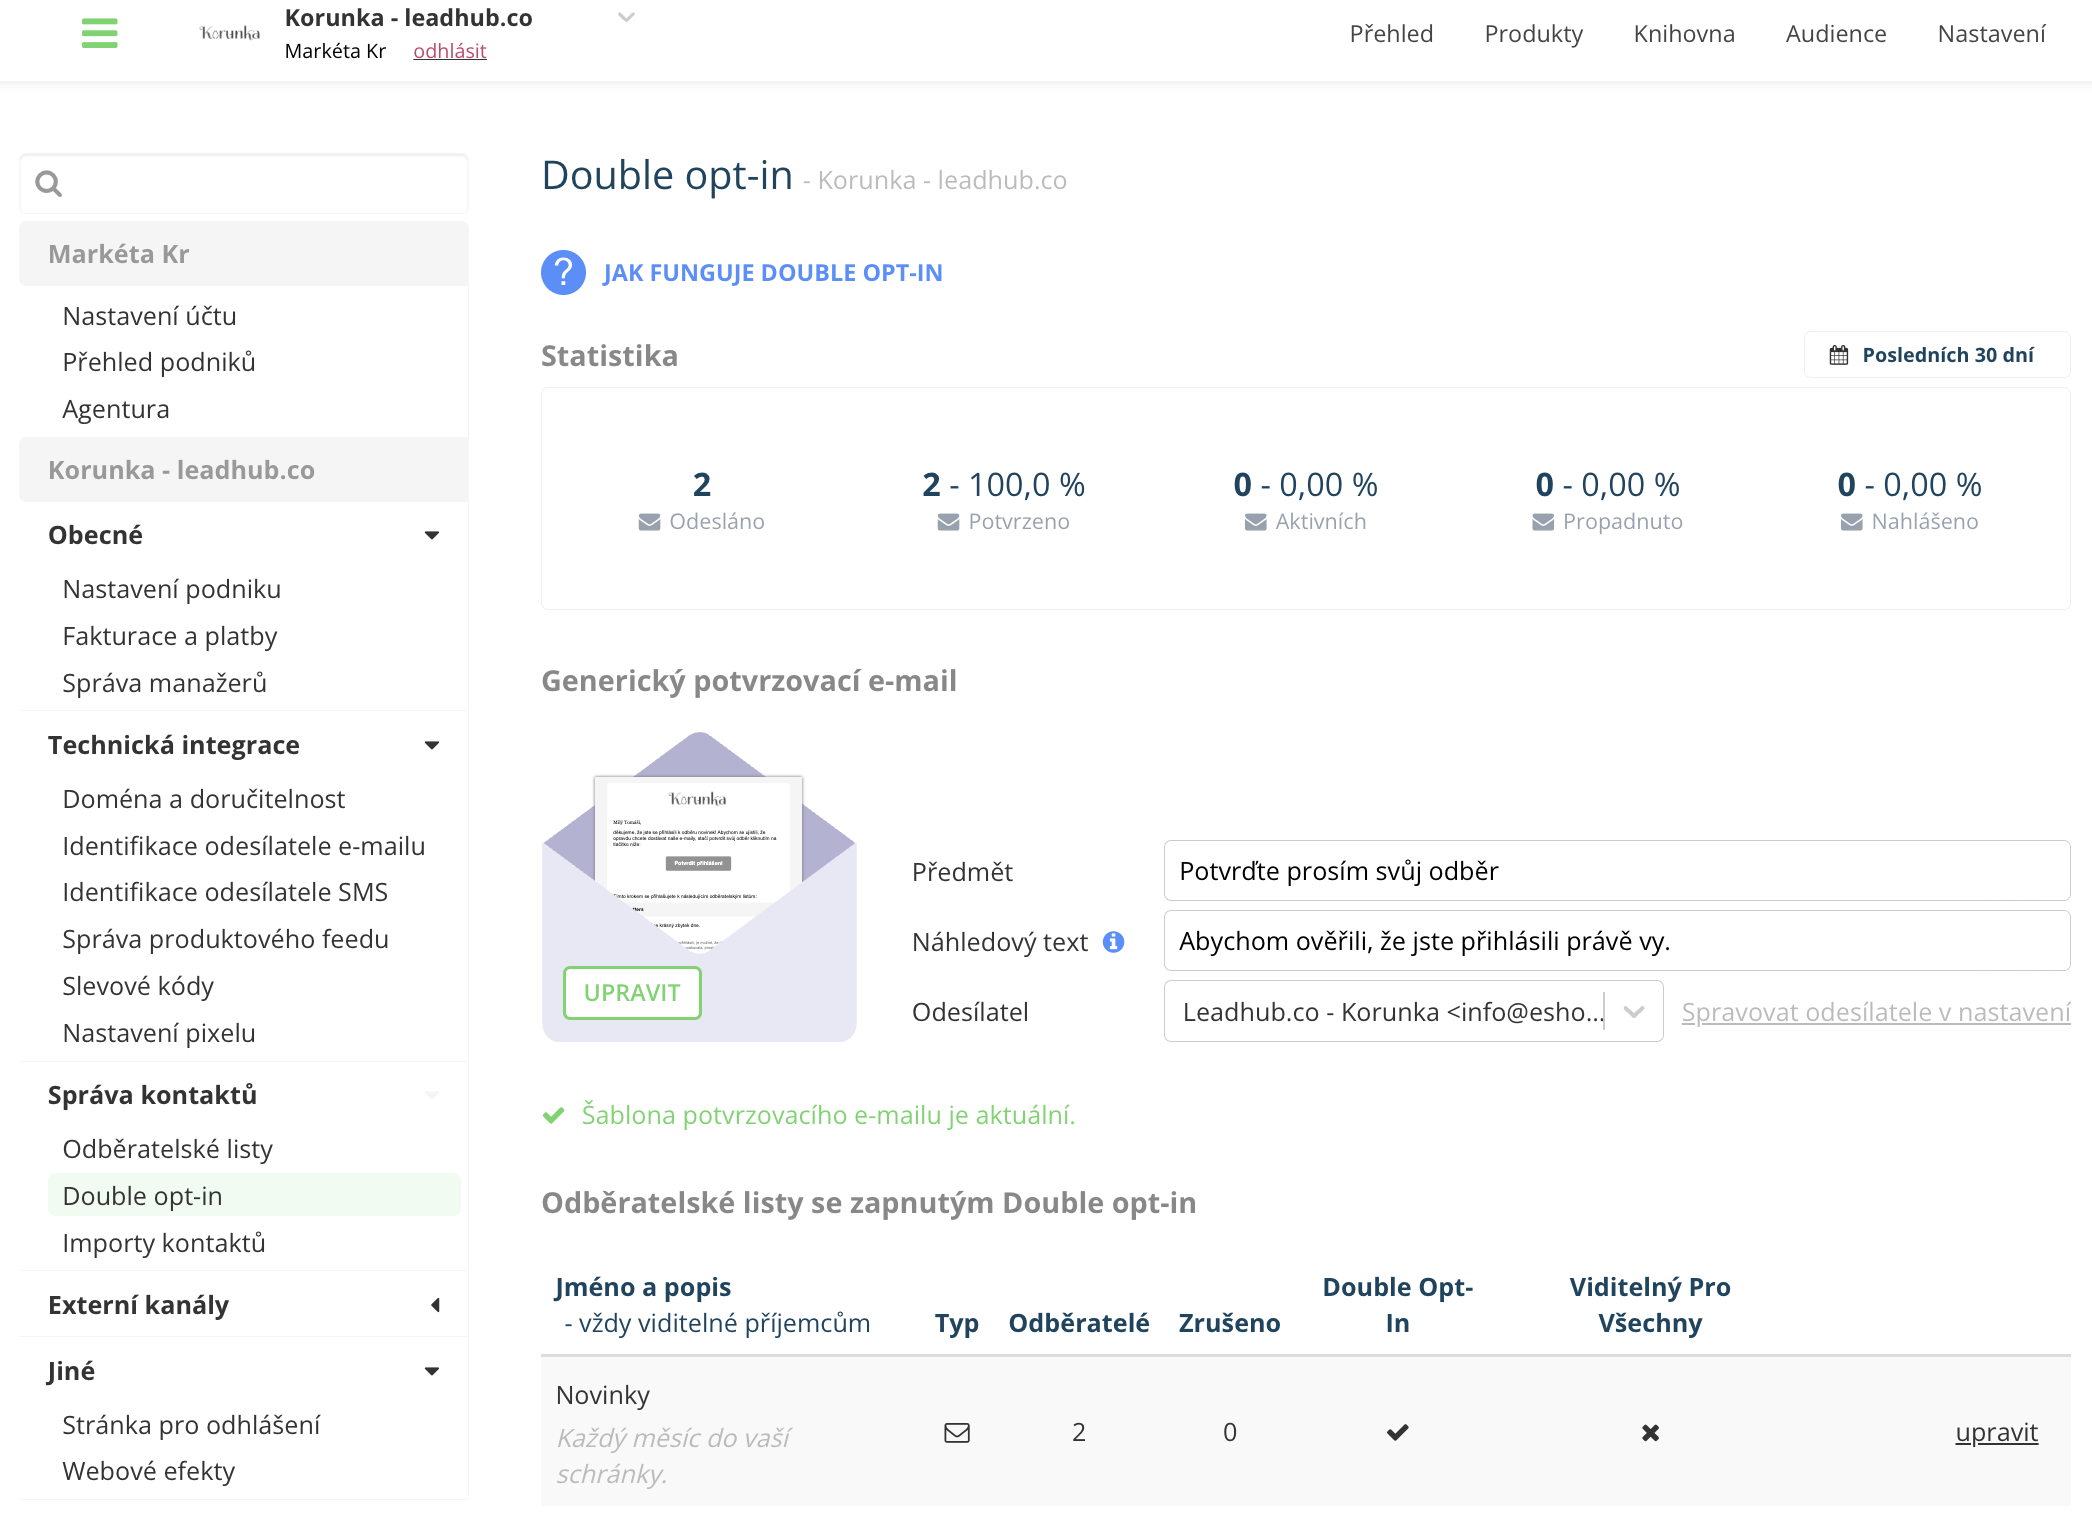Click the green template-current checkmark icon
Image resolution: width=2092 pixels, height=1522 pixels.
[x=554, y=1115]
